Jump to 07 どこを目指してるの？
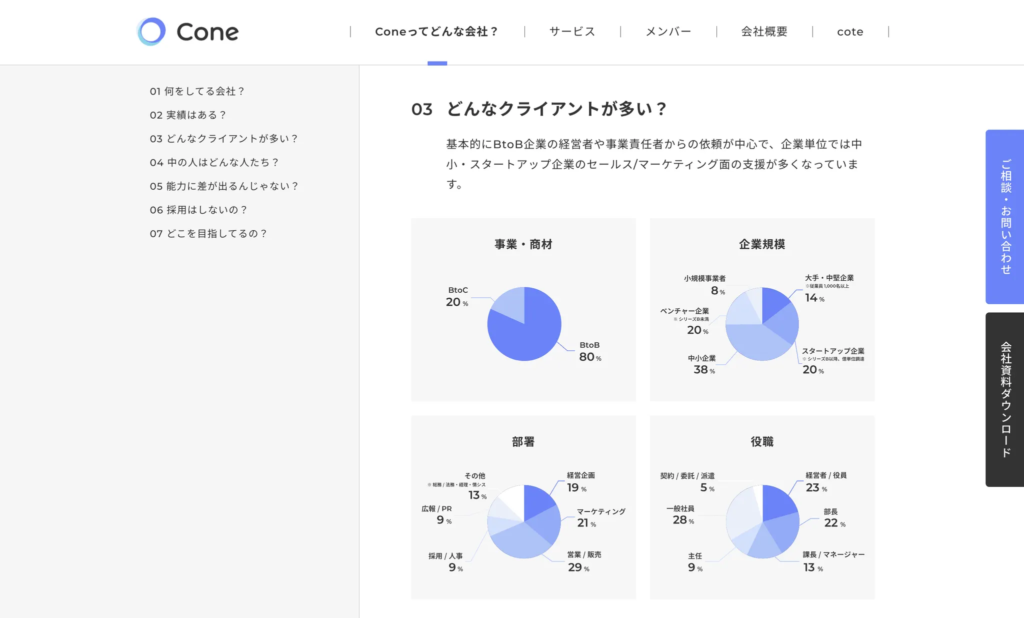Image resolution: width=1024 pixels, height=618 pixels. pyautogui.click(x=208, y=234)
